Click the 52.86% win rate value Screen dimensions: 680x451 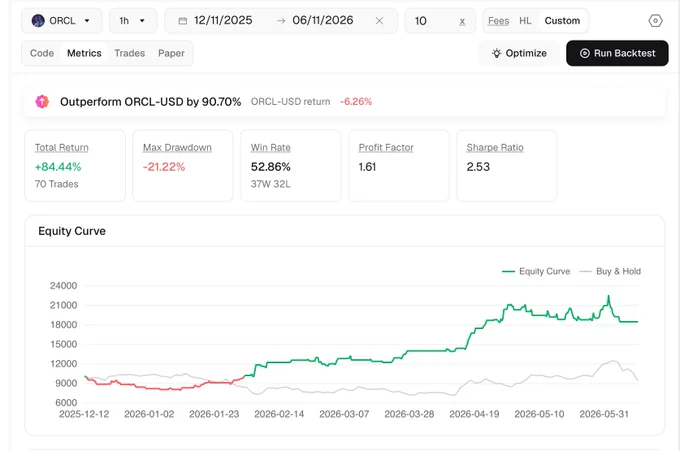pos(271,167)
